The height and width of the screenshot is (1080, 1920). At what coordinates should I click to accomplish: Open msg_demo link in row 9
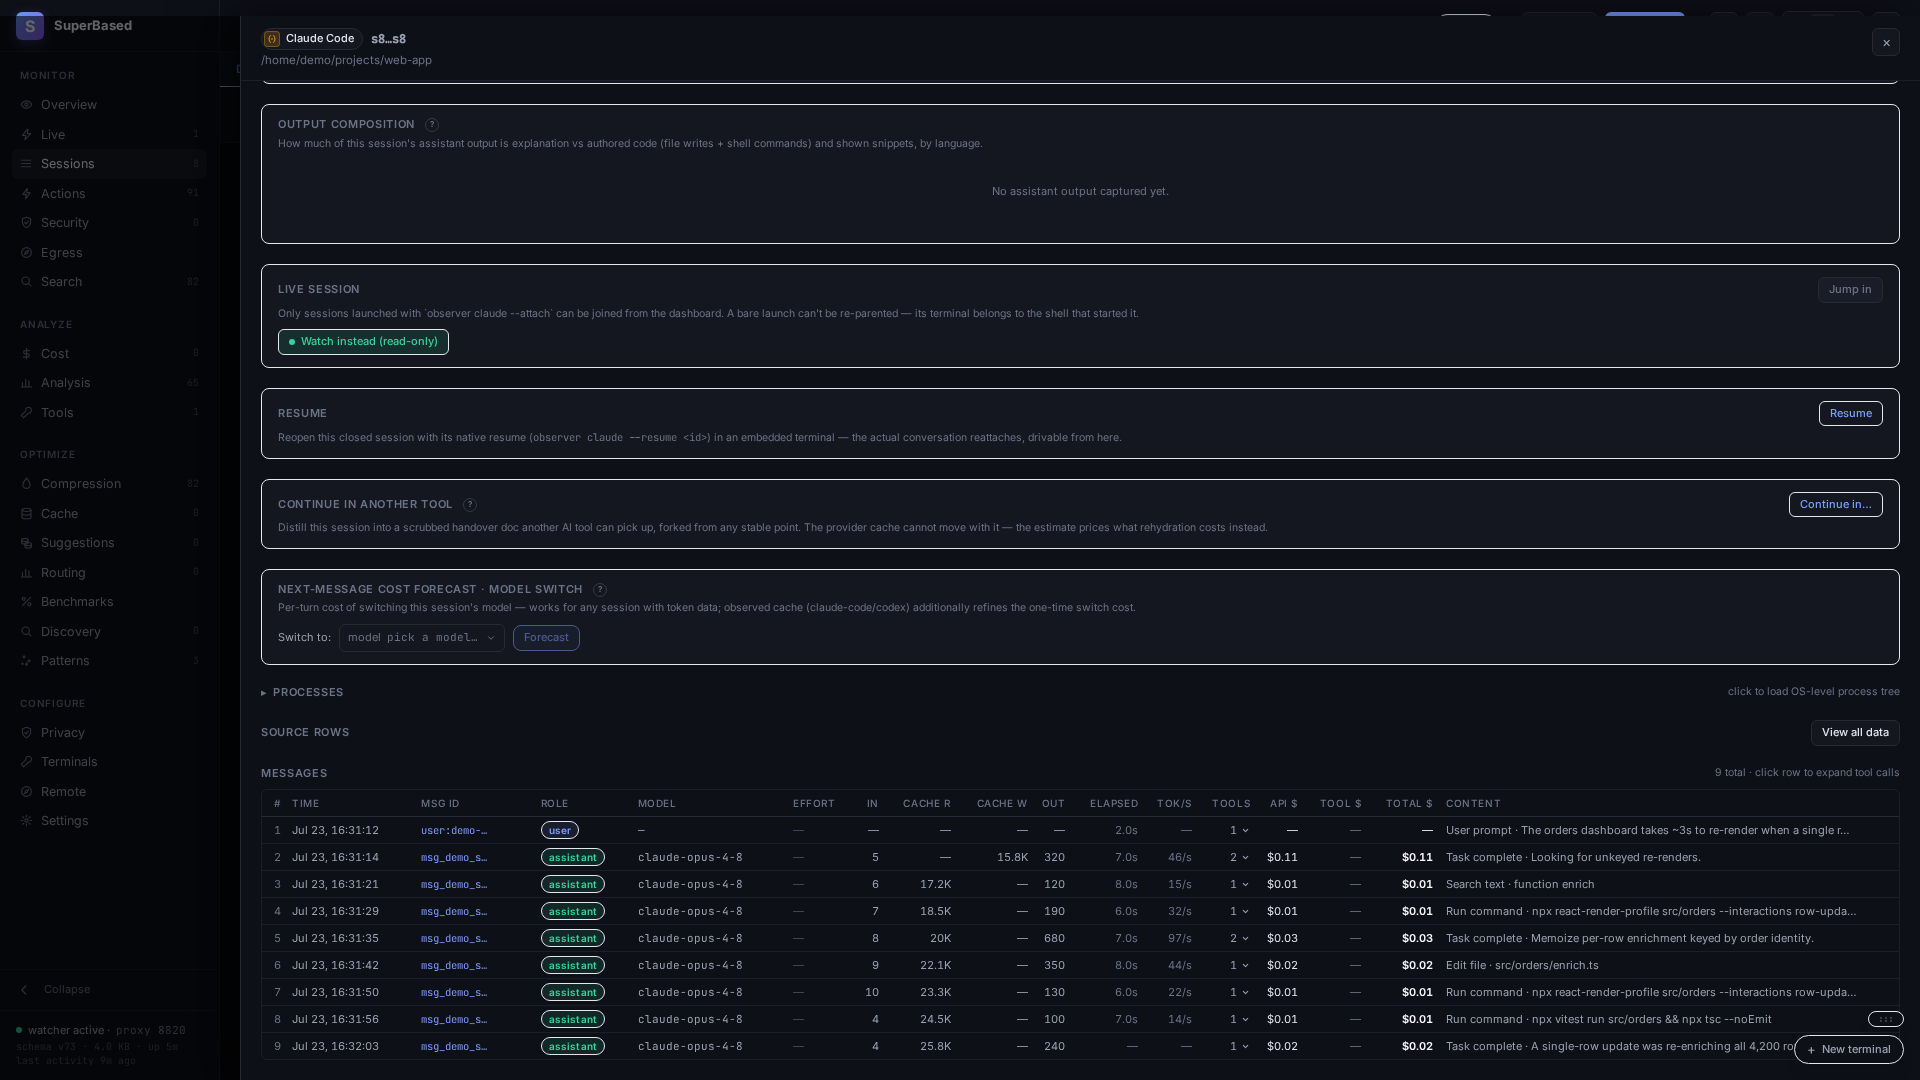coord(454,1047)
